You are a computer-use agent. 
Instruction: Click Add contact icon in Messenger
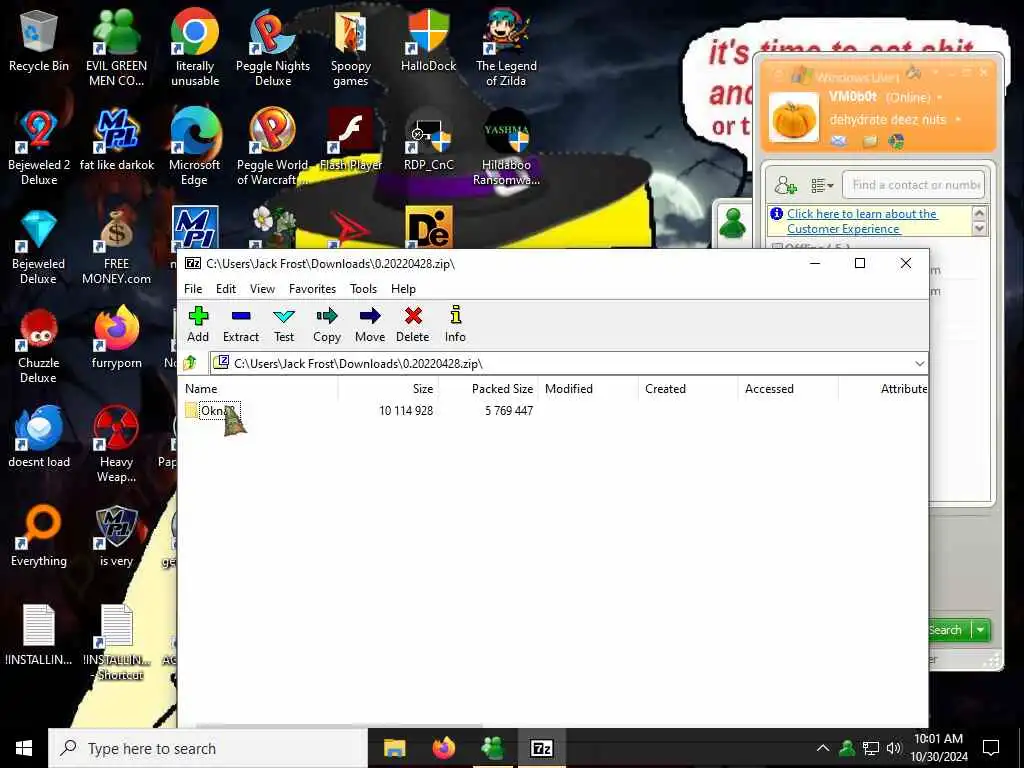[x=786, y=186]
